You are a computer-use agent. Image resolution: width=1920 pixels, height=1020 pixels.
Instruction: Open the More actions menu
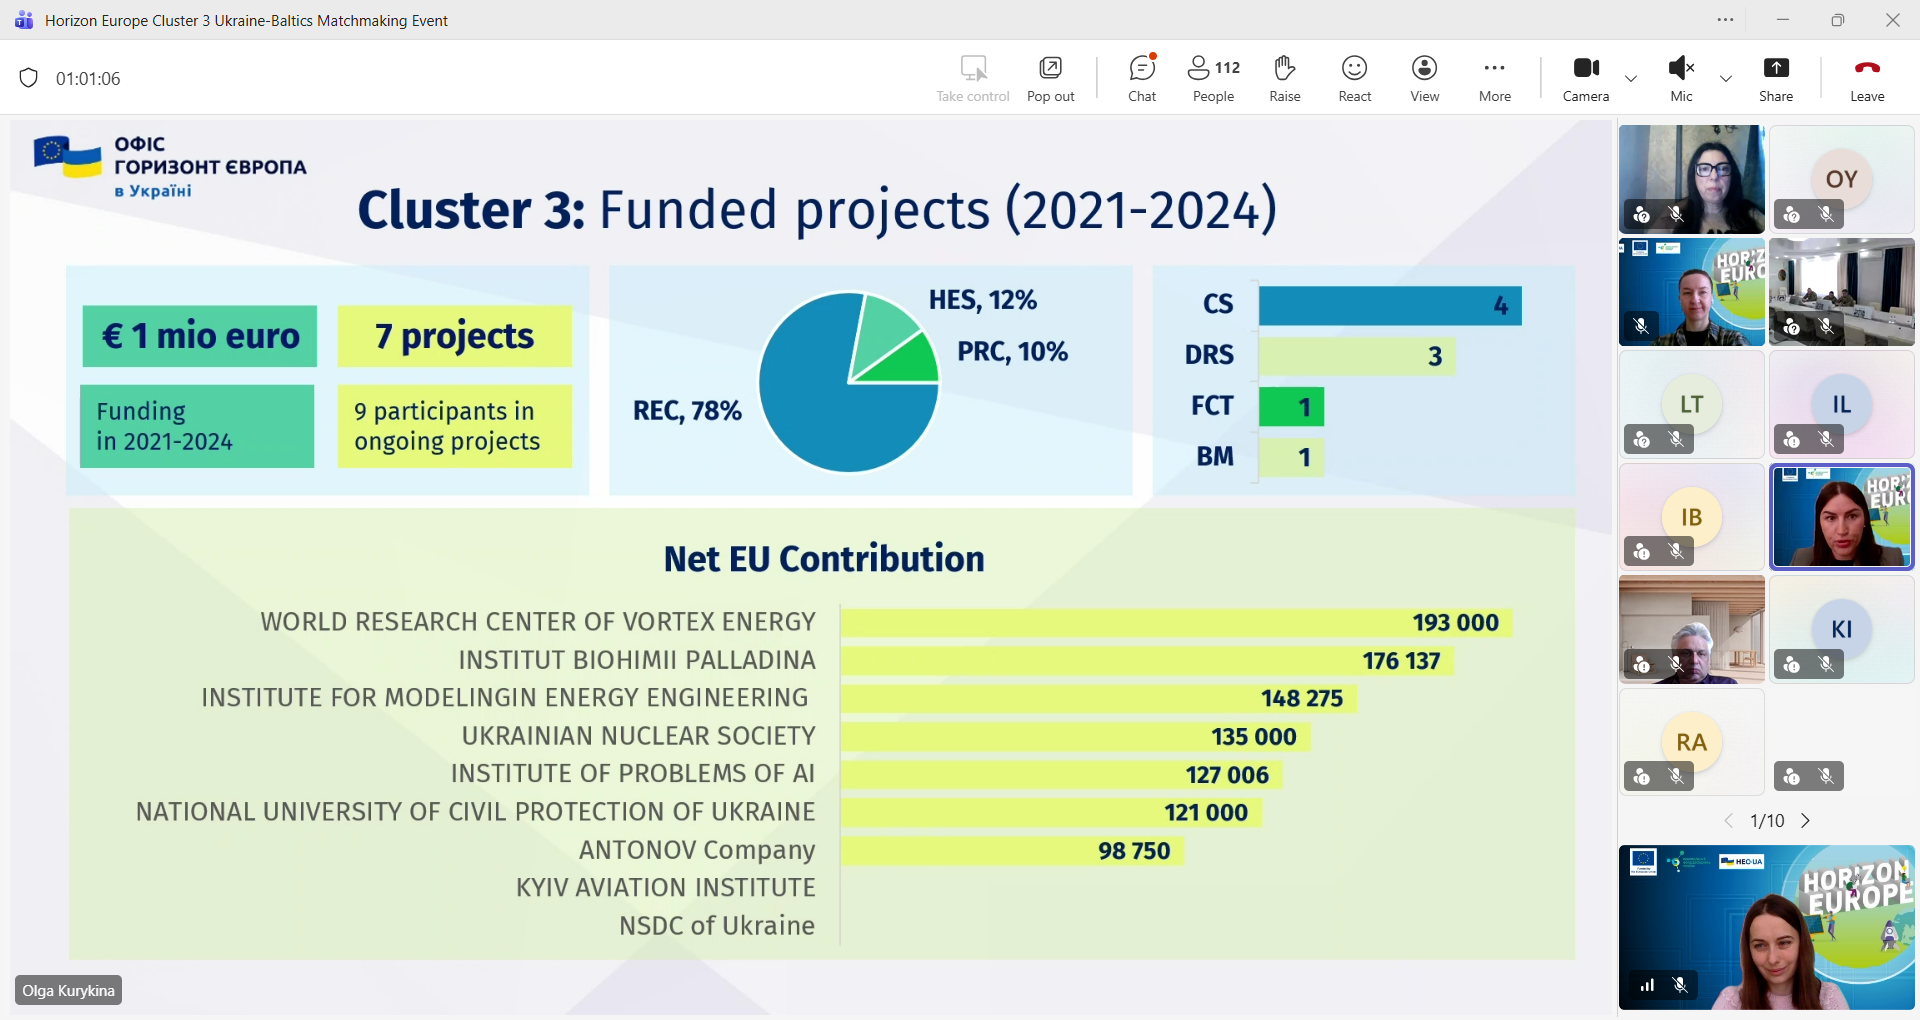click(1494, 78)
